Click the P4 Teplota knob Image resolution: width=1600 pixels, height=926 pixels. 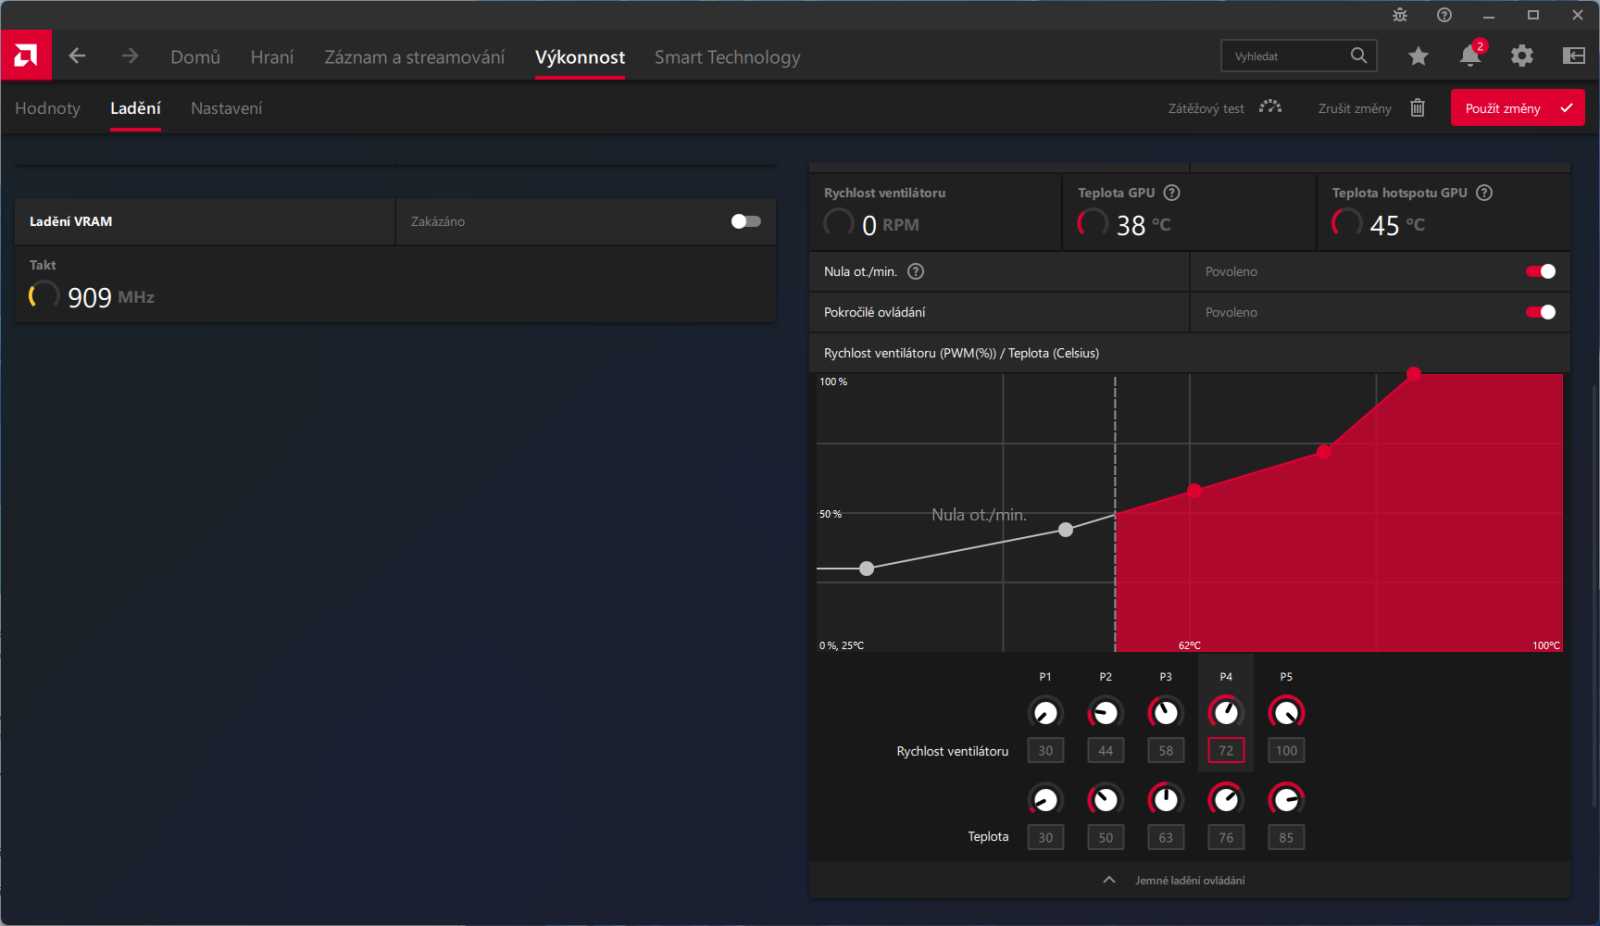[x=1226, y=799]
